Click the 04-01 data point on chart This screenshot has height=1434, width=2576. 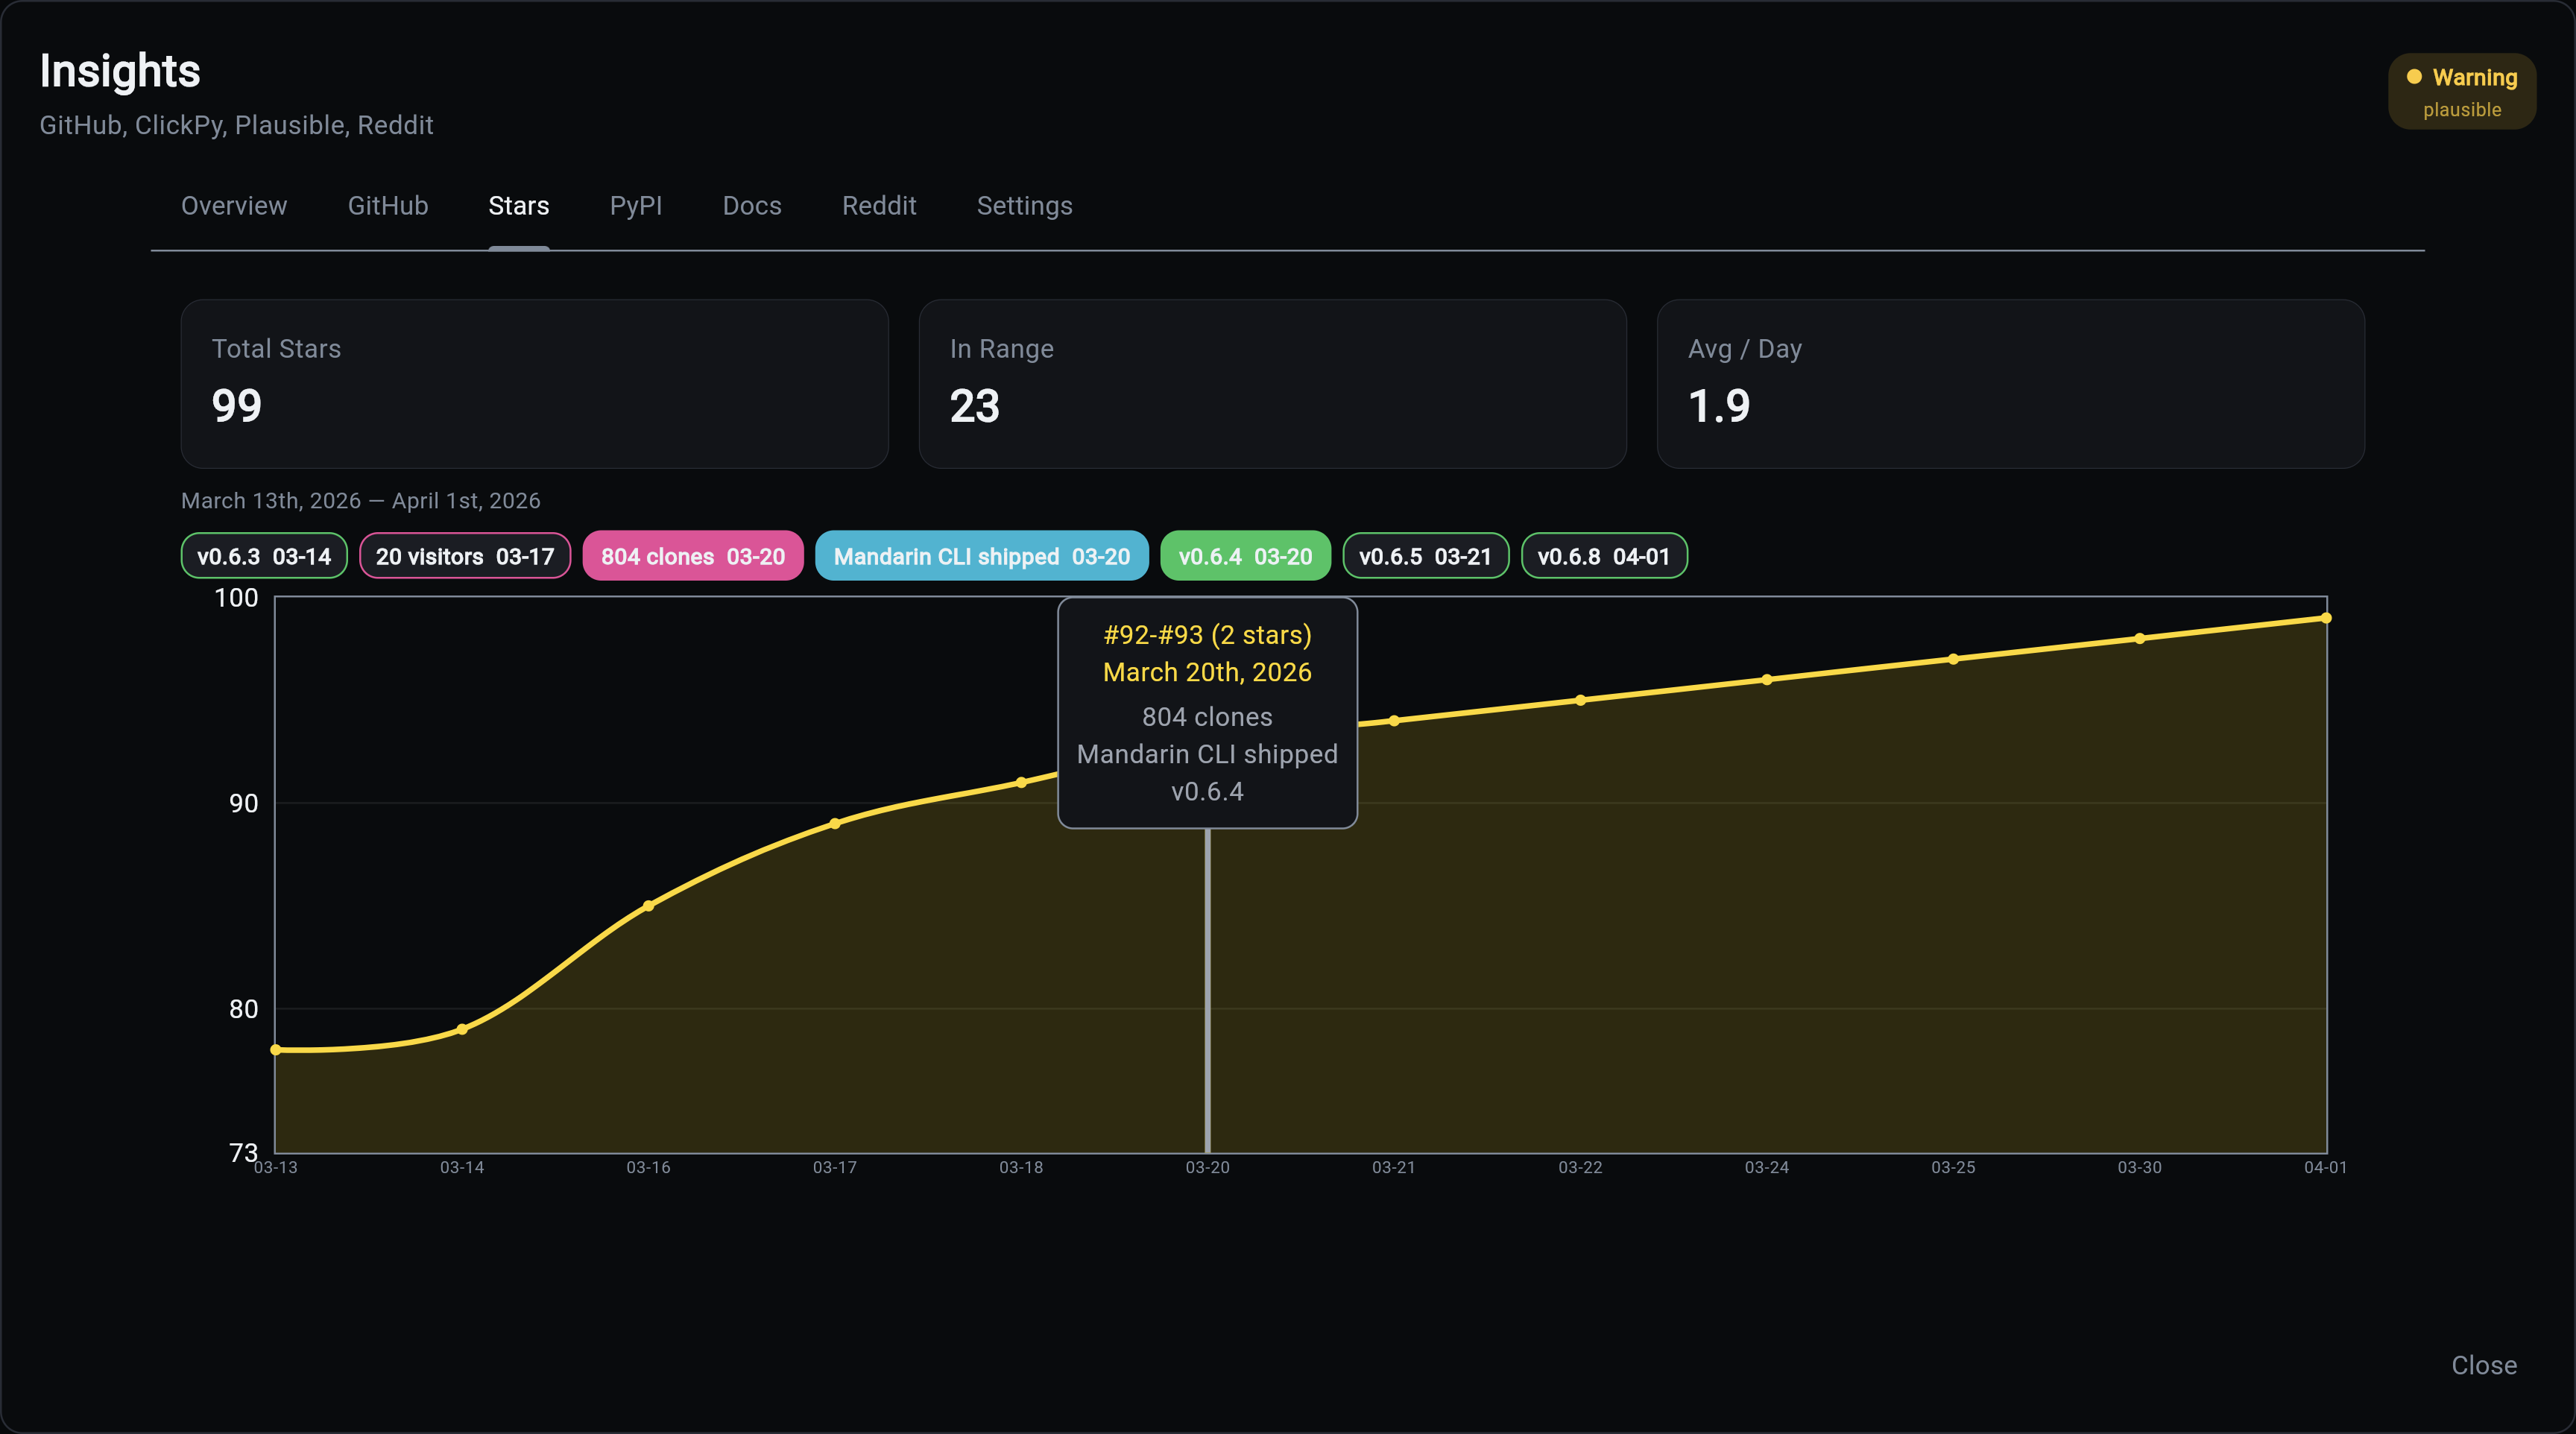point(2325,618)
